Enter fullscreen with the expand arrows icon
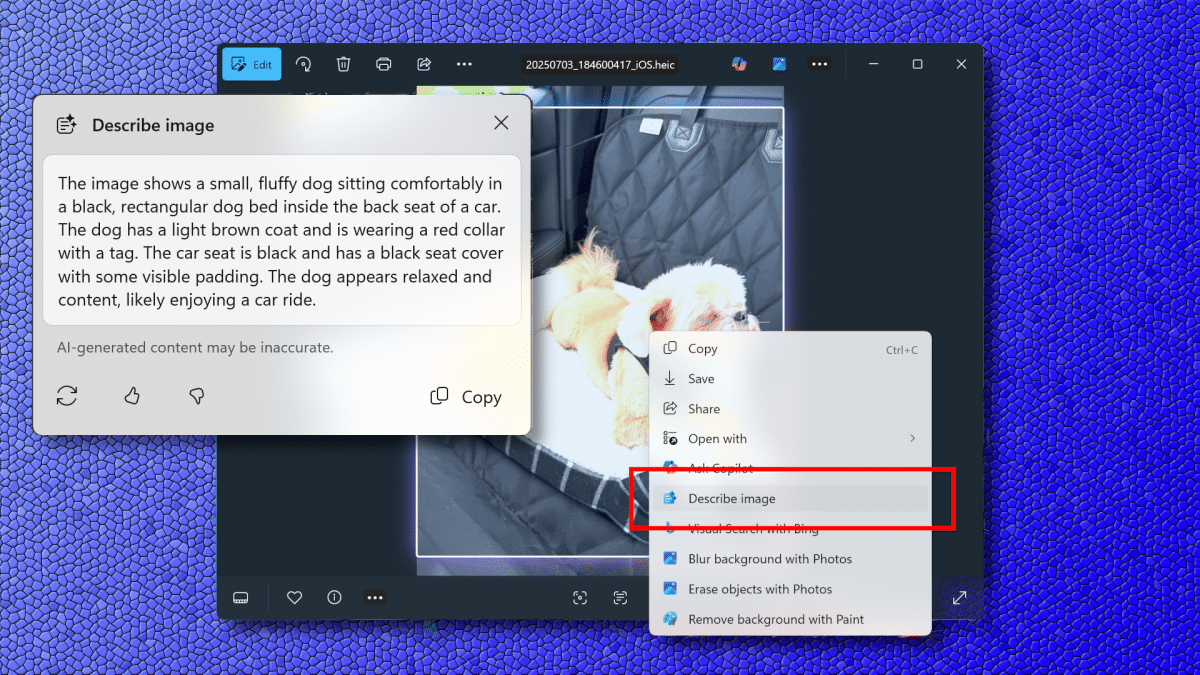 pos(959,598)
